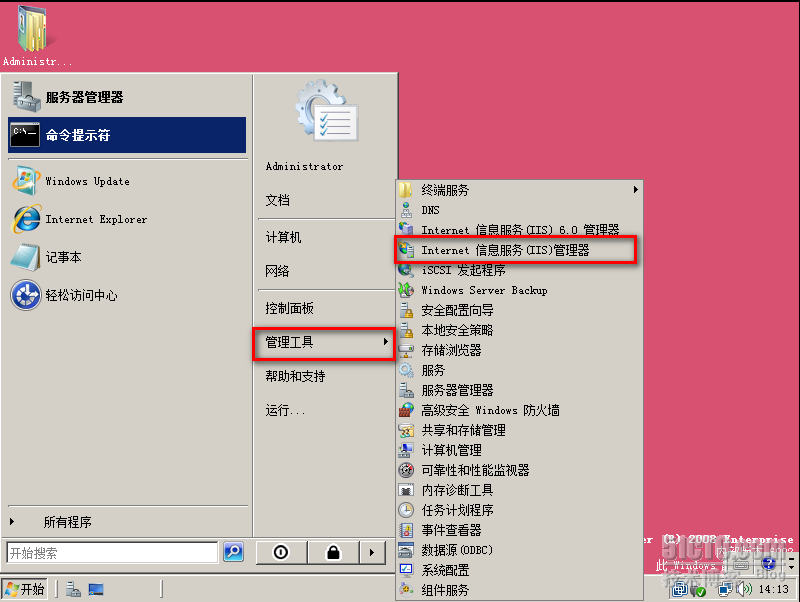Viewport: 800px width, 602px height.
Task: Open the 记事本 notepad icon
Action: tap(26, 257)
